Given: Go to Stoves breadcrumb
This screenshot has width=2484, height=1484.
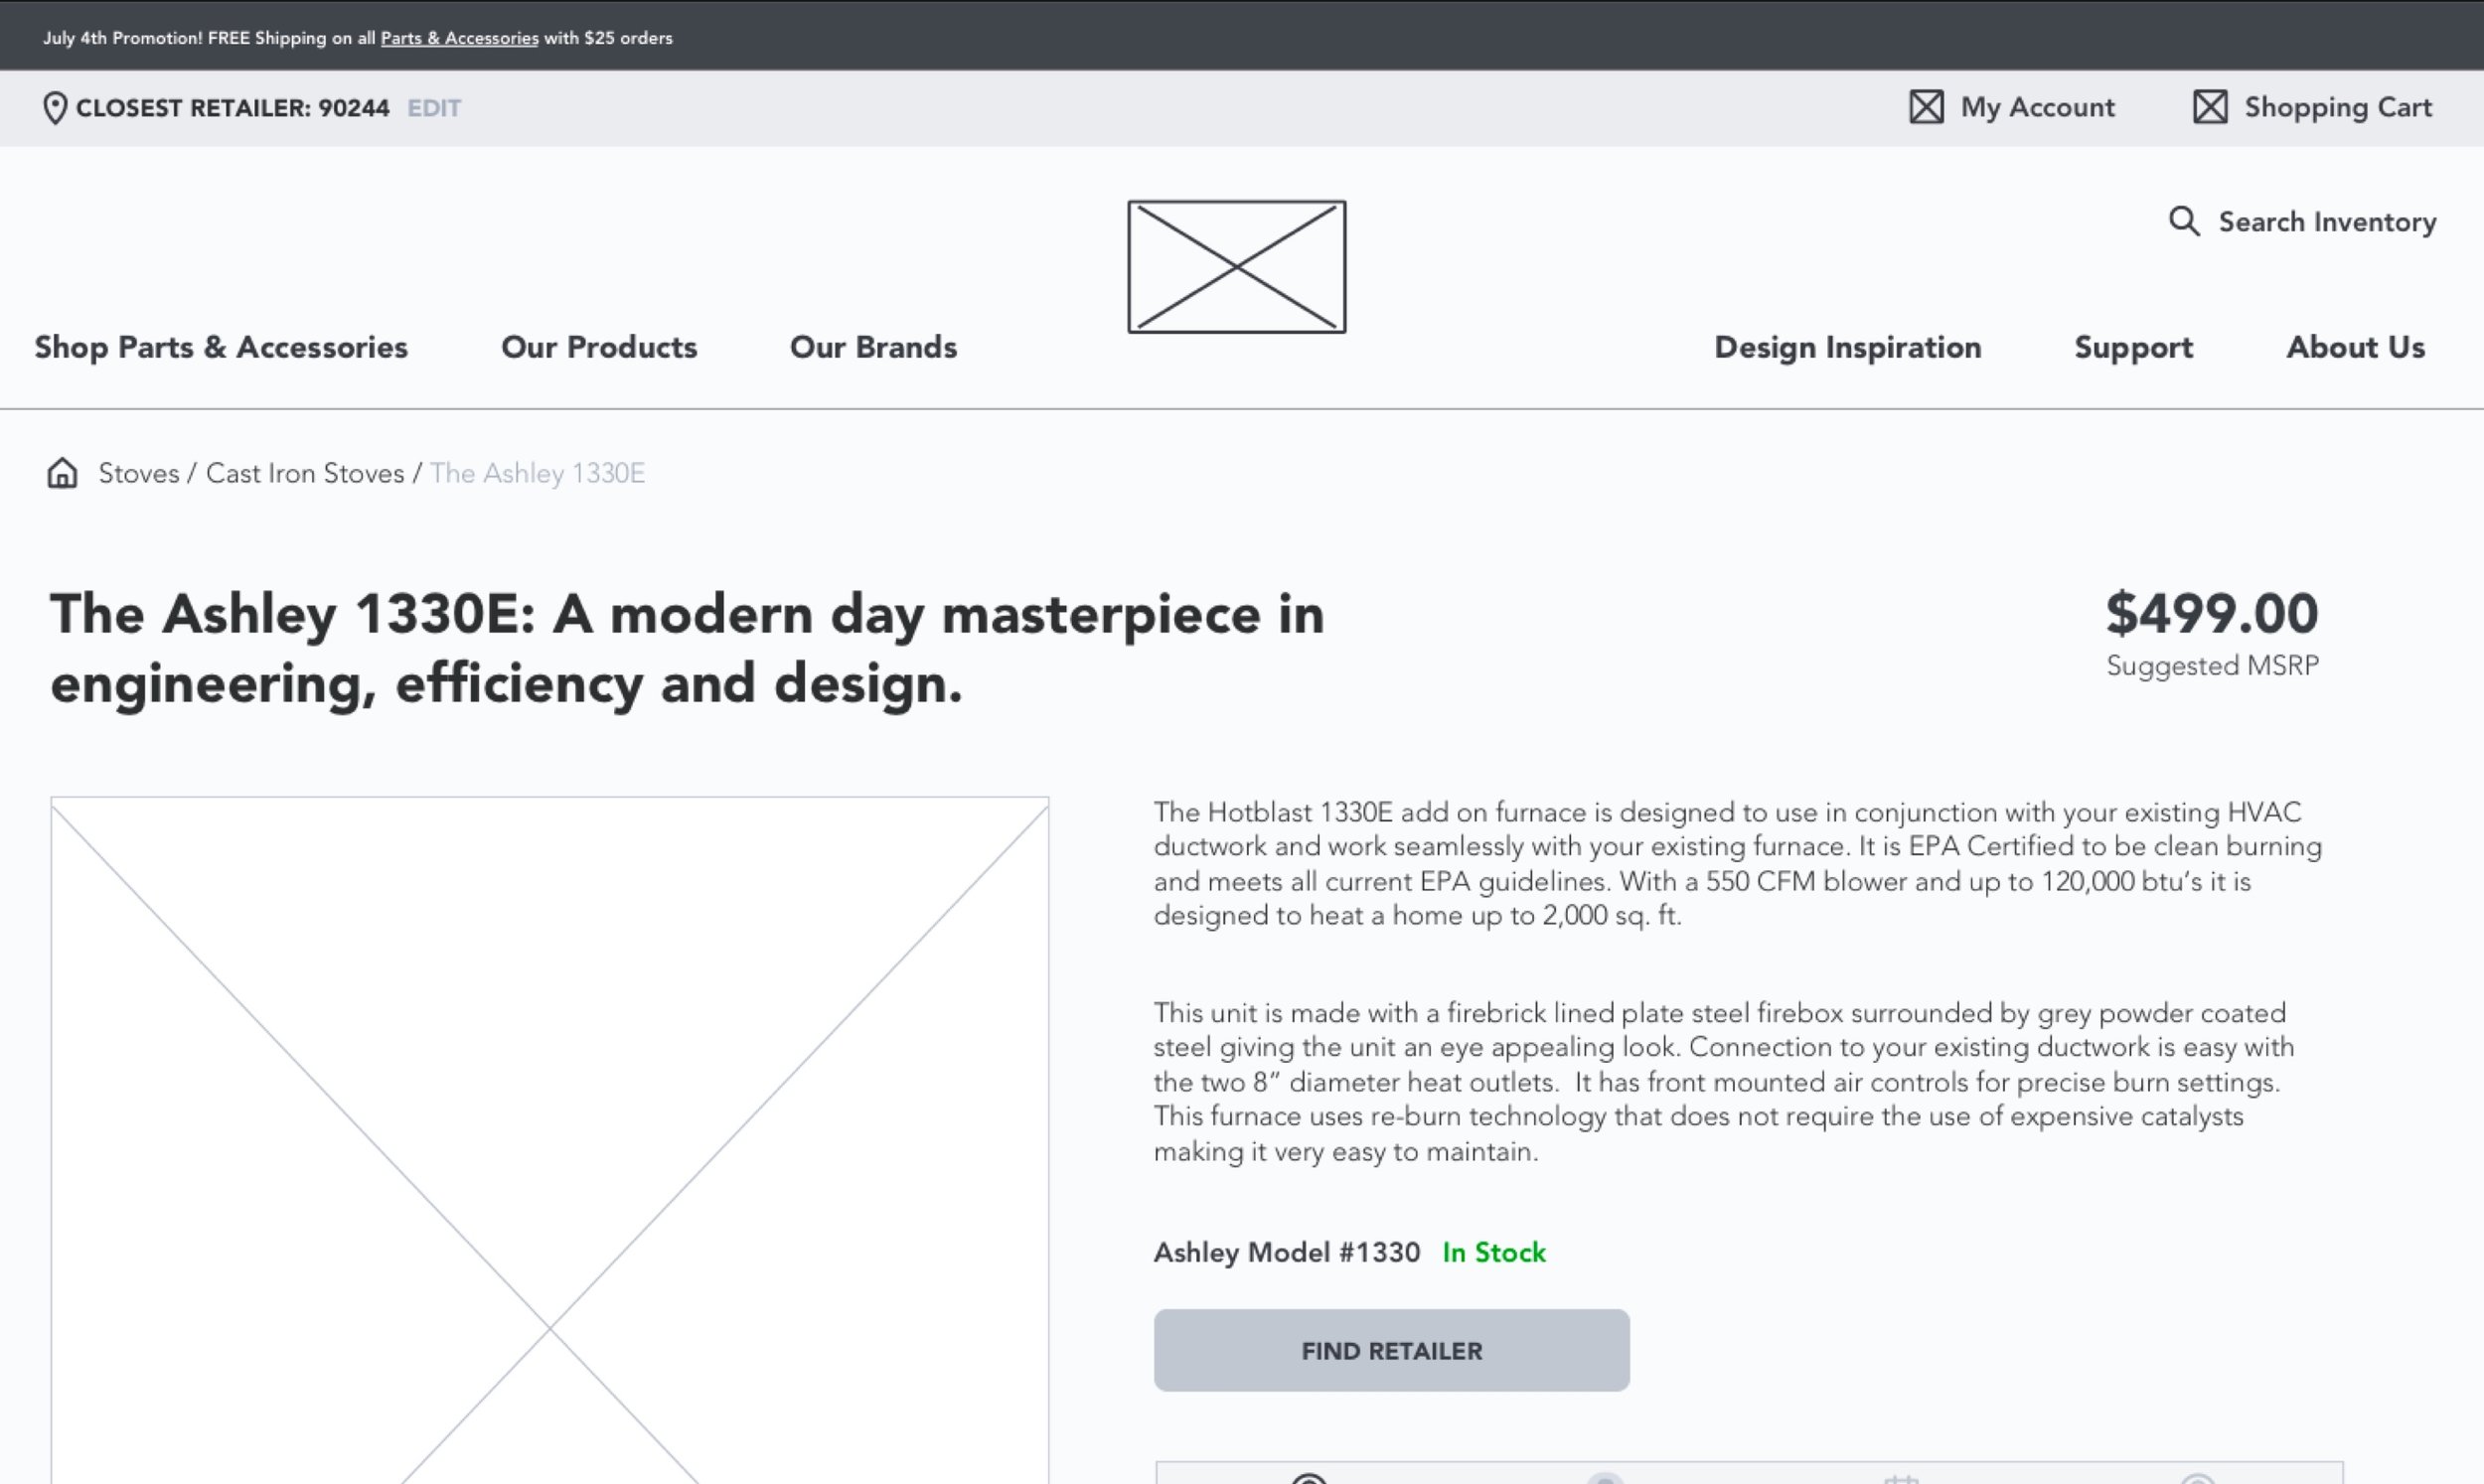Looking at the screenshot, I should coord(139,473).
